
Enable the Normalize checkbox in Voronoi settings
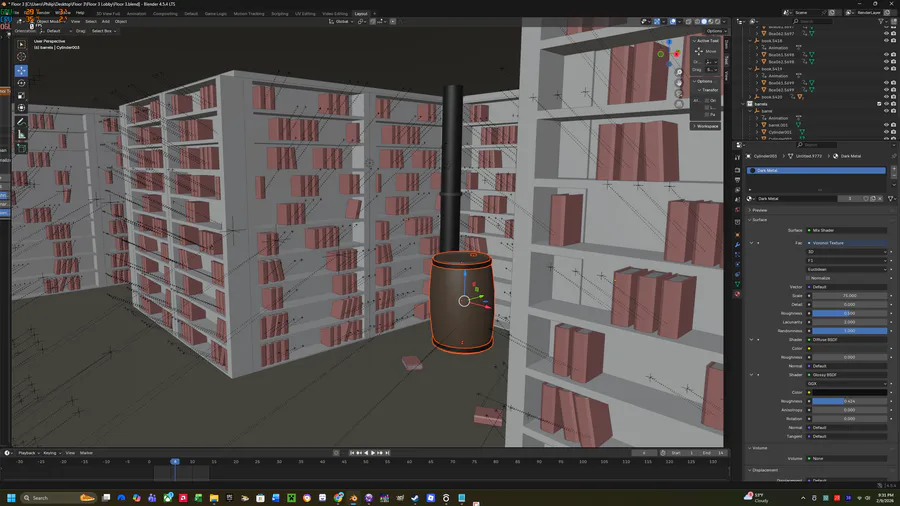click(x=809, y=278)
